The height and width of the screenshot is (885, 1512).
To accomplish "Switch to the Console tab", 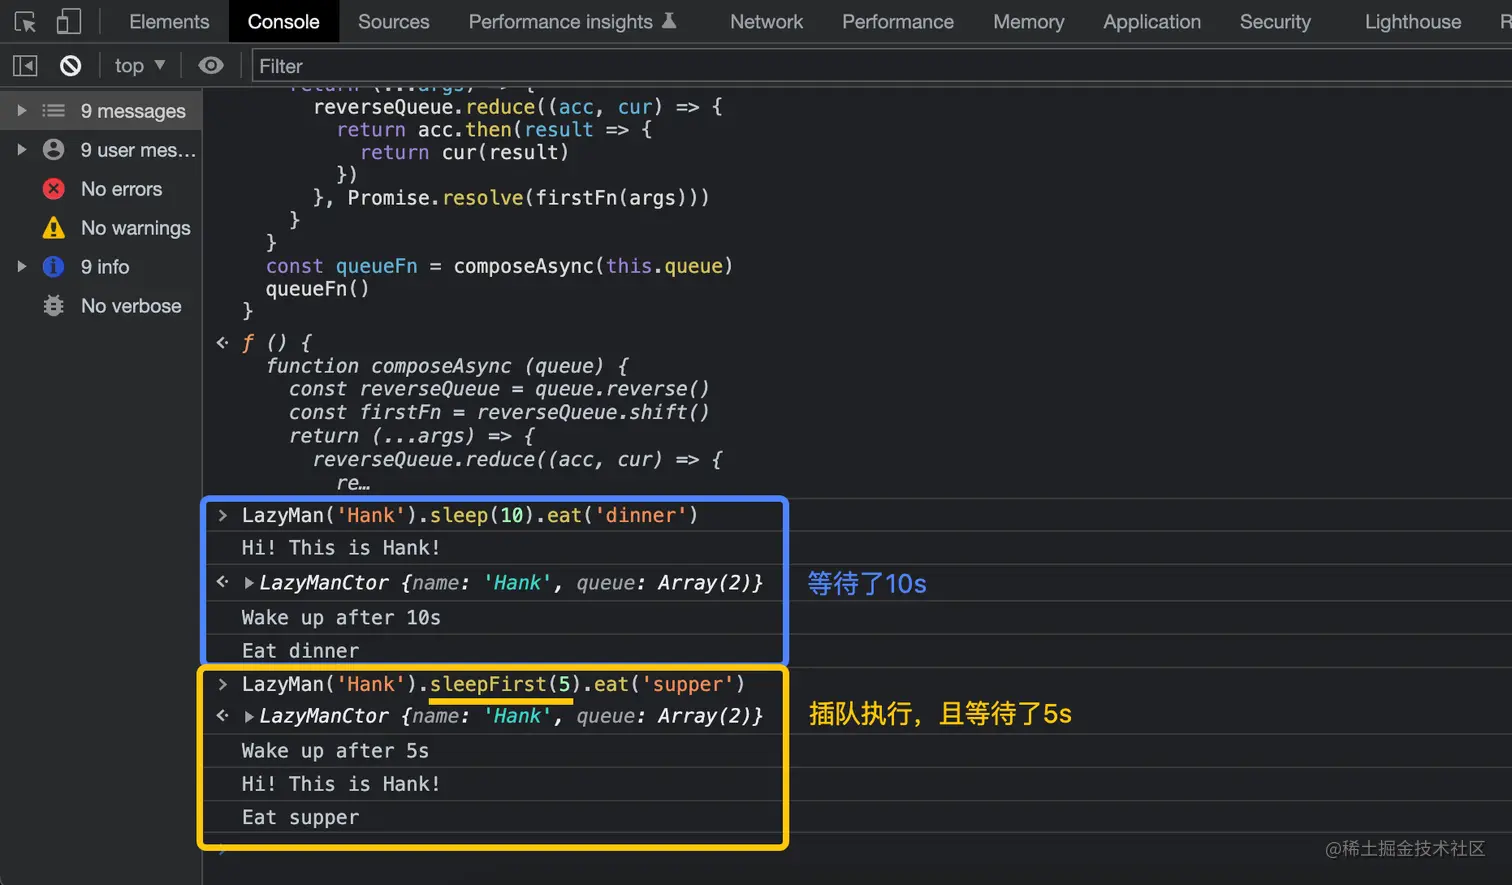I will click(284, 21).
